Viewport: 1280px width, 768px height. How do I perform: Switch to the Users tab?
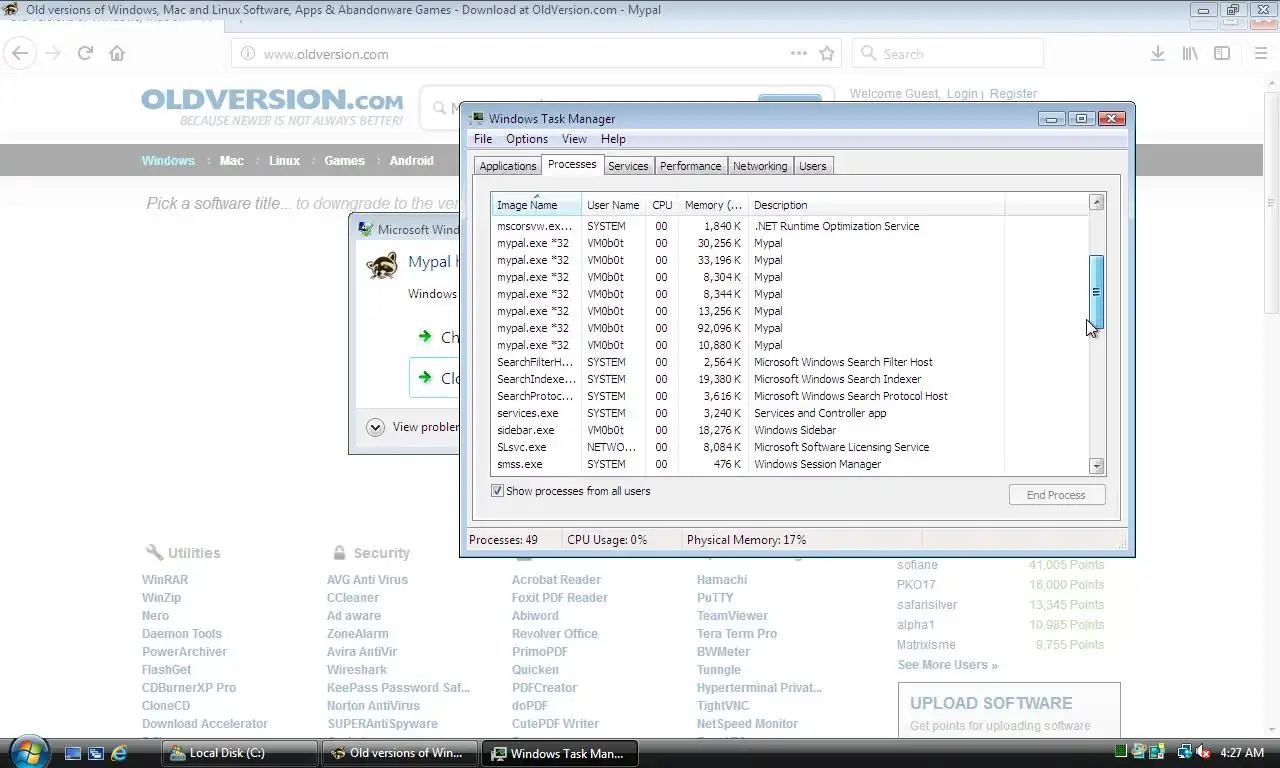pyautogui.click(x=813, y=166)
